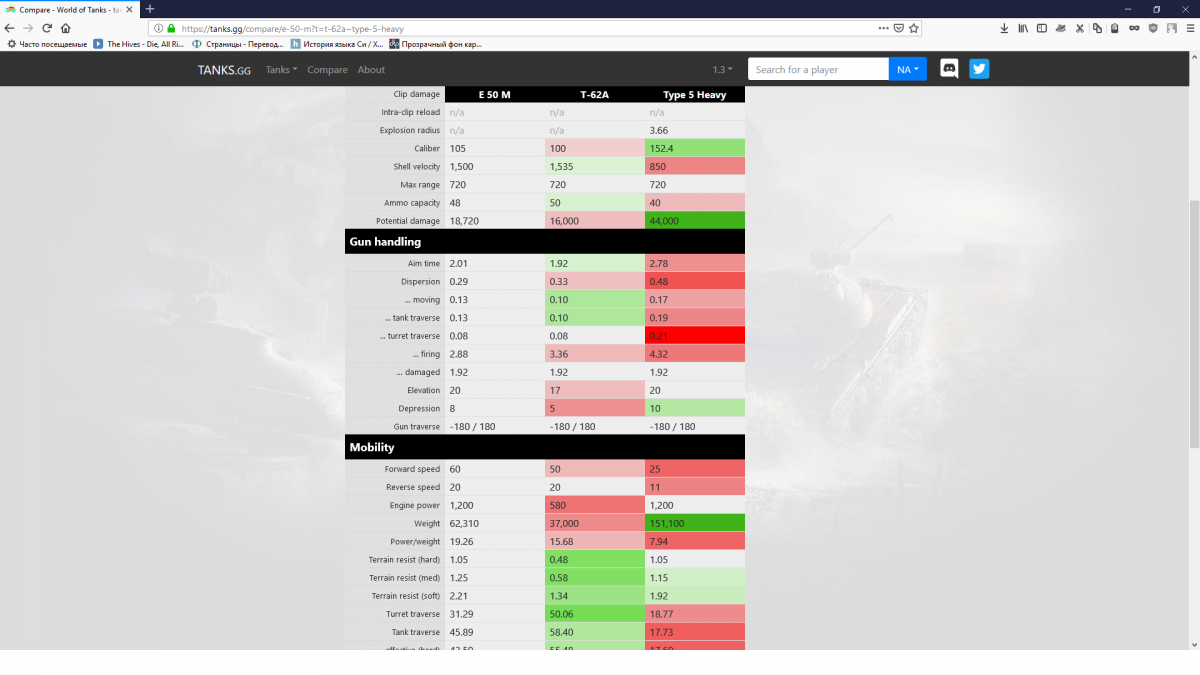The width and height of the screenshot is (1200, 675).
Task: Open the 'Часто посещаемые' bookmark
Action: [x=45, y=44]
